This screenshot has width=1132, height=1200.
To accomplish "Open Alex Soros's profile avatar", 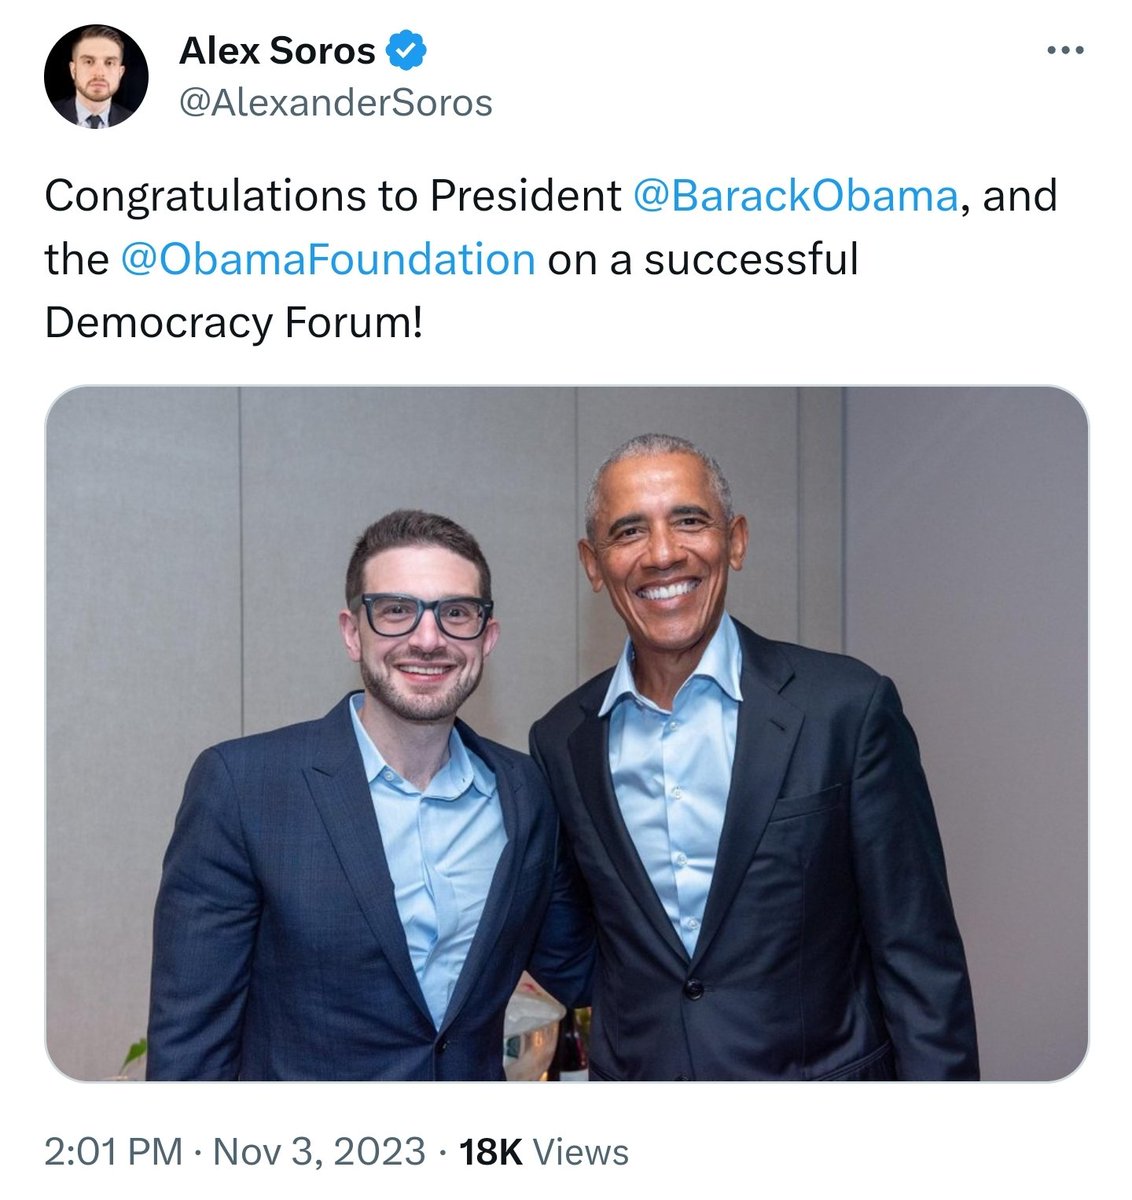I will [x=96, y=77].
